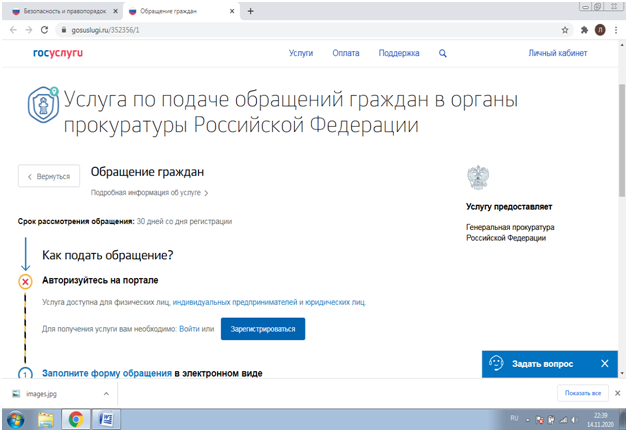The image size is (628, 432).
Task: Click the site search magnifier icon
Action: point(443,53)
